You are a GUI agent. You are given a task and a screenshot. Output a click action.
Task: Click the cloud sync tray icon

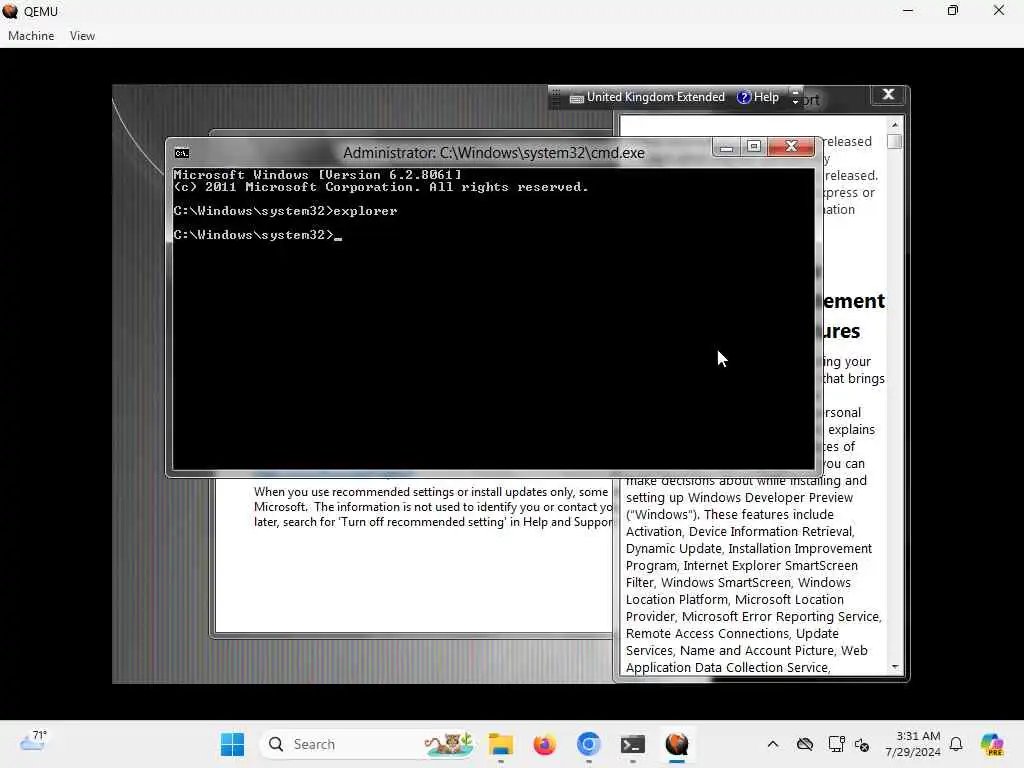point(805,744)
